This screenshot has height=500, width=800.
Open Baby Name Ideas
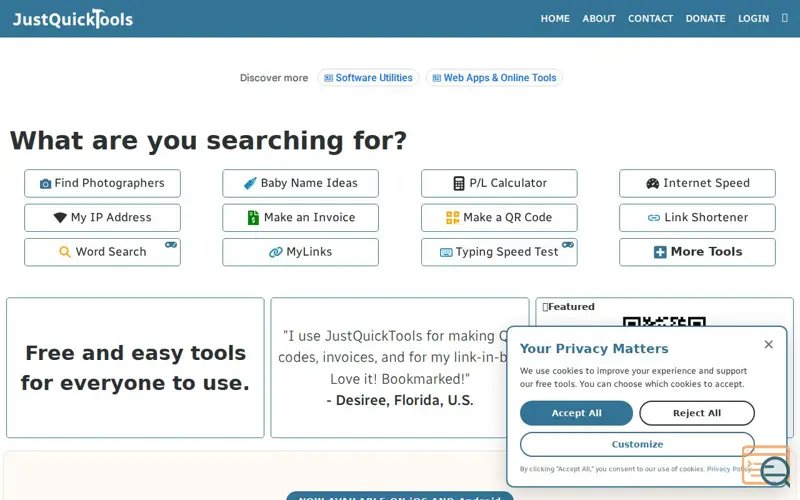coord(300,183)
